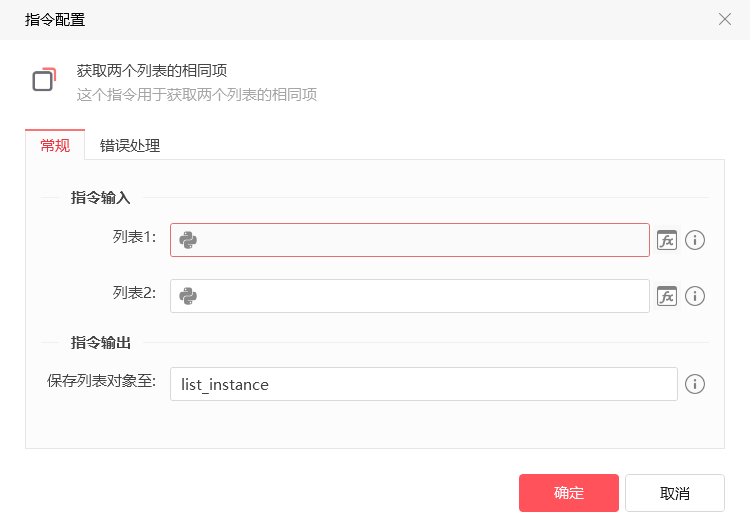
Task: Confirm with the 确定 button
Action: (x=569, y=493)
